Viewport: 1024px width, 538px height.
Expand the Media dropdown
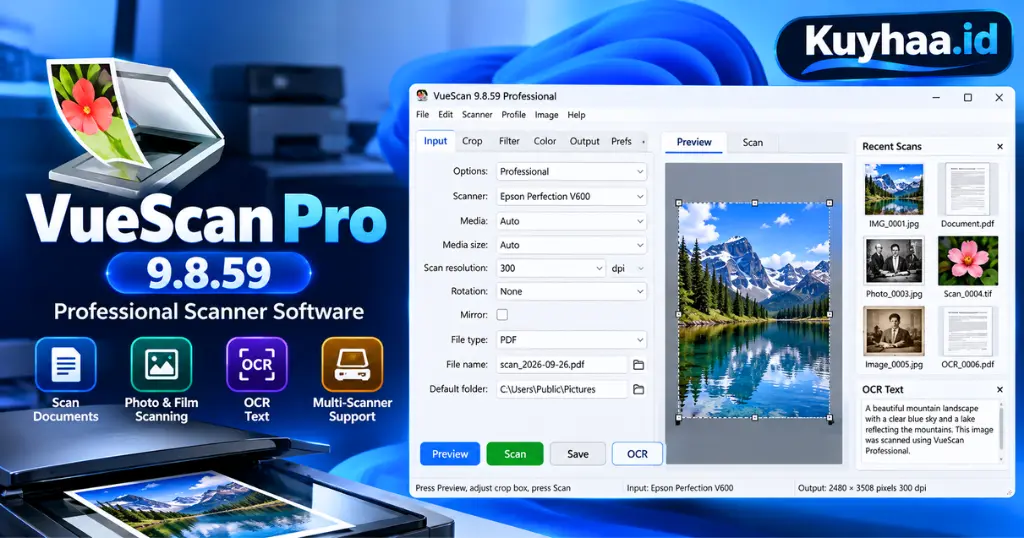(x=571, y=221)
